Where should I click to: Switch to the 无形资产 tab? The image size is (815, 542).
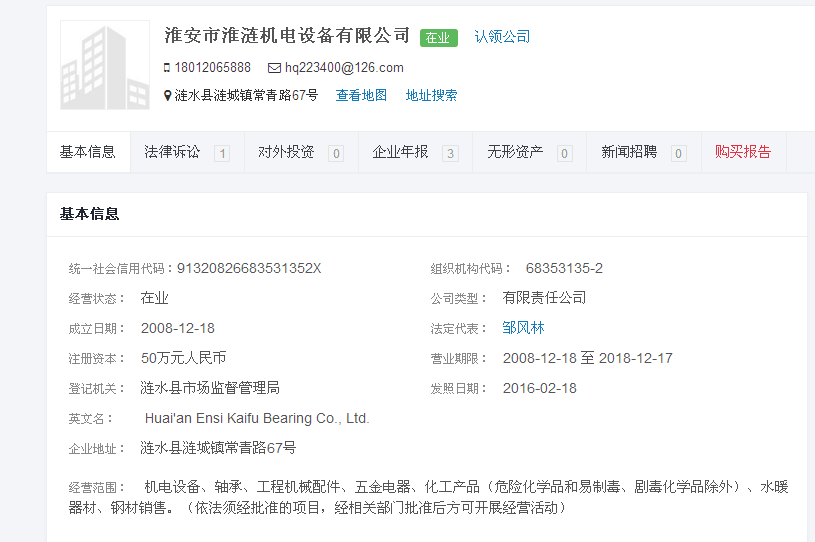[x=515, y=152]
